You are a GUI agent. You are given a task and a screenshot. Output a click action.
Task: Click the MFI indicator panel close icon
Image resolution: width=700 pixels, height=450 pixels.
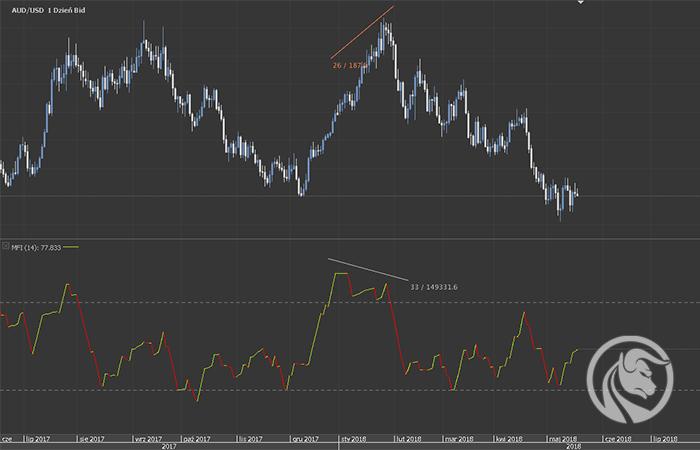coord(5,246)
